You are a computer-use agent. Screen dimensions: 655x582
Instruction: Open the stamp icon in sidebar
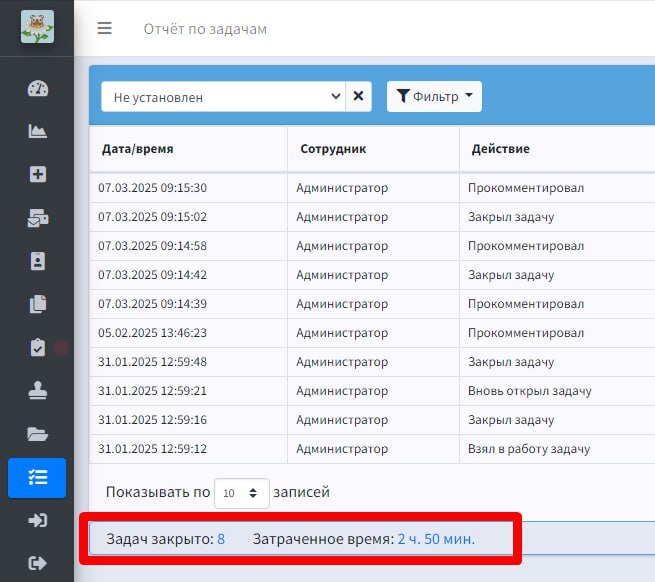tap(38, 391)
